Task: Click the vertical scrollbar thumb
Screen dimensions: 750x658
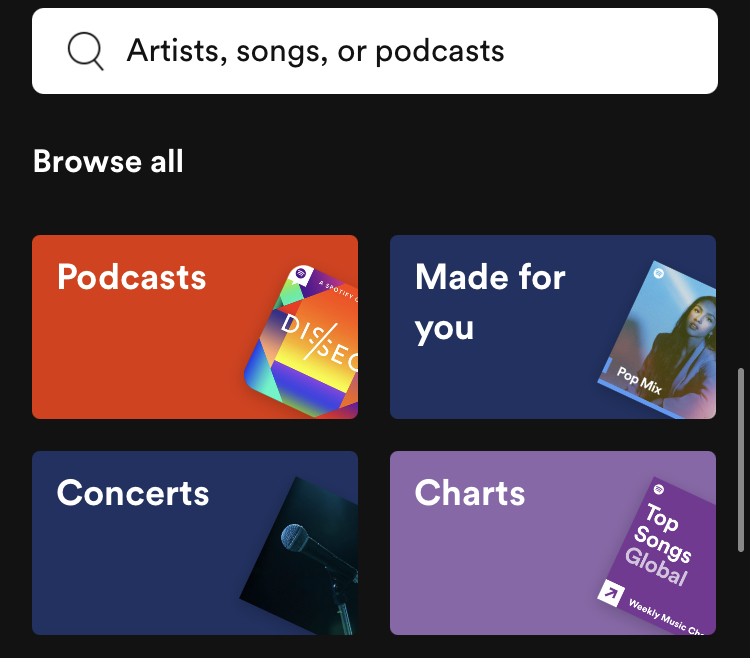Action: (741, 460)
